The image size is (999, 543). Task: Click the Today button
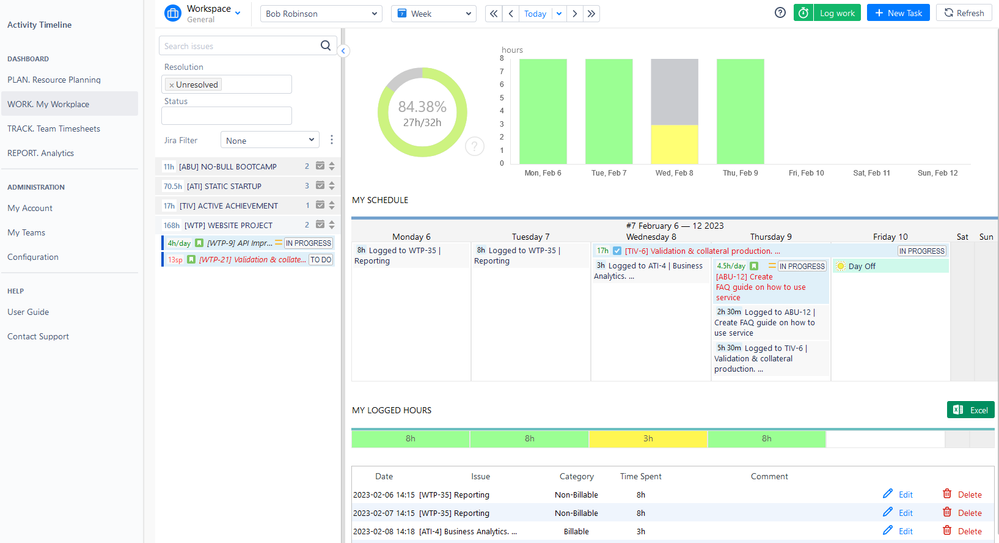click(535, 13)
